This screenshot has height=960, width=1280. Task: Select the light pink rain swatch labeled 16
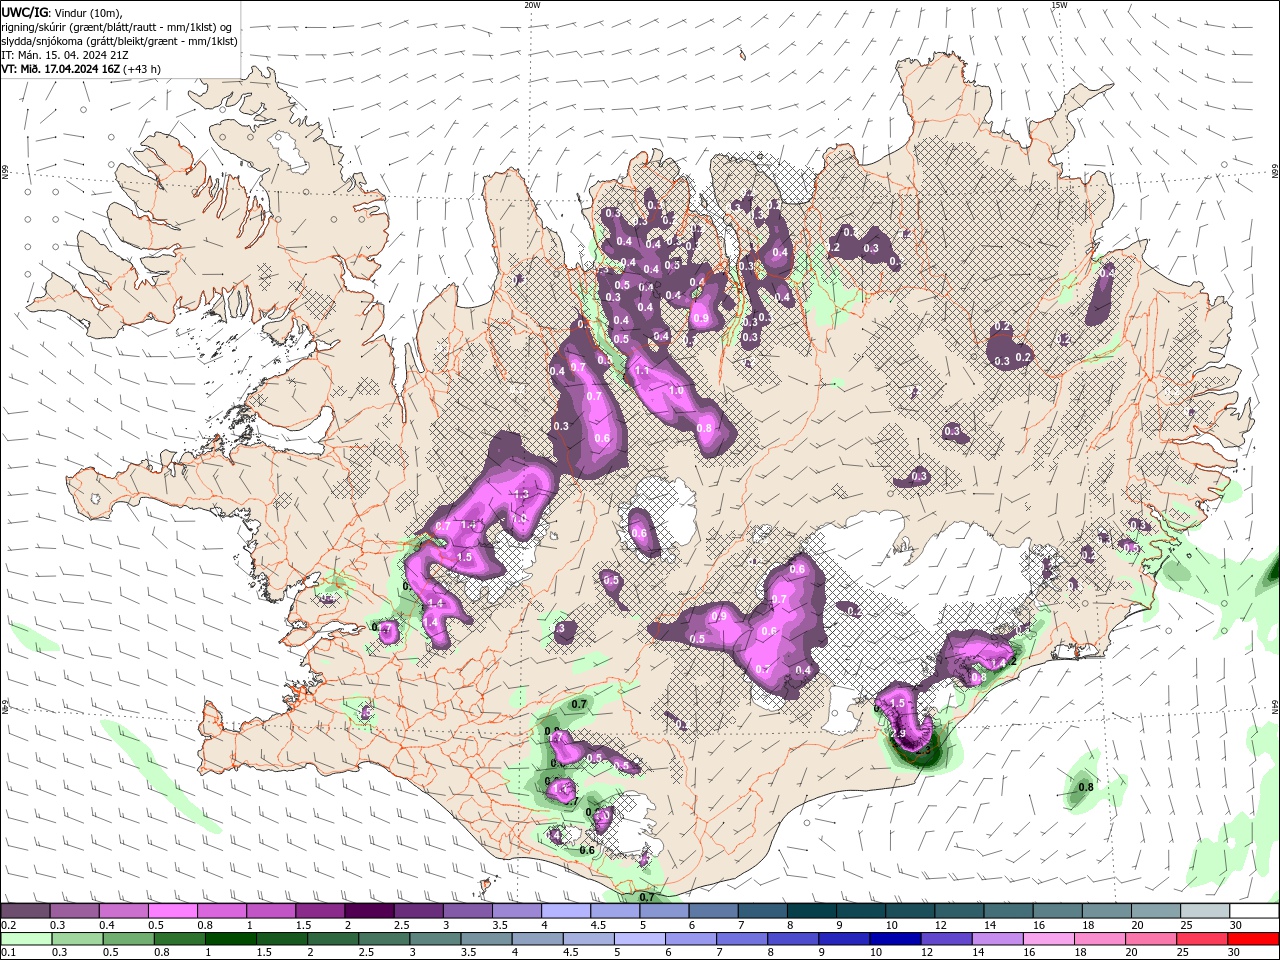point(1047,939)
